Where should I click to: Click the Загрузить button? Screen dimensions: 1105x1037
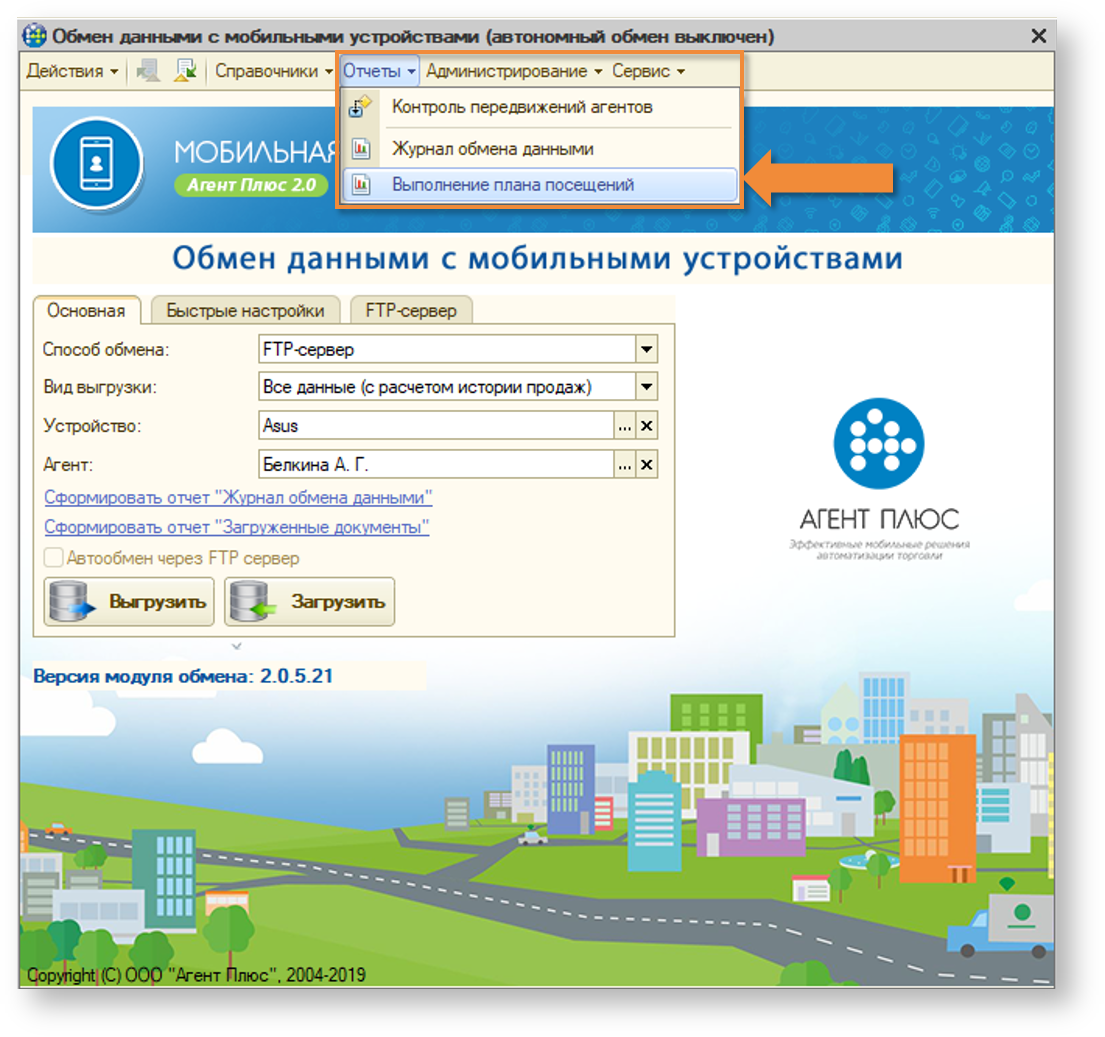point(309,602)
